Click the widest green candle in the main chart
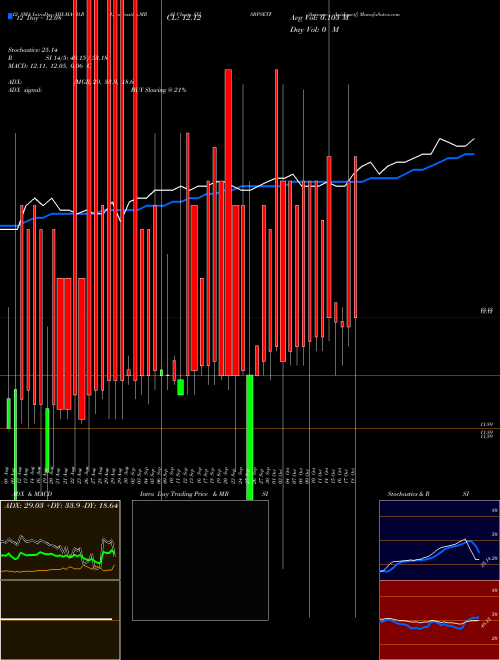500x660 pixels. point(249,438)
